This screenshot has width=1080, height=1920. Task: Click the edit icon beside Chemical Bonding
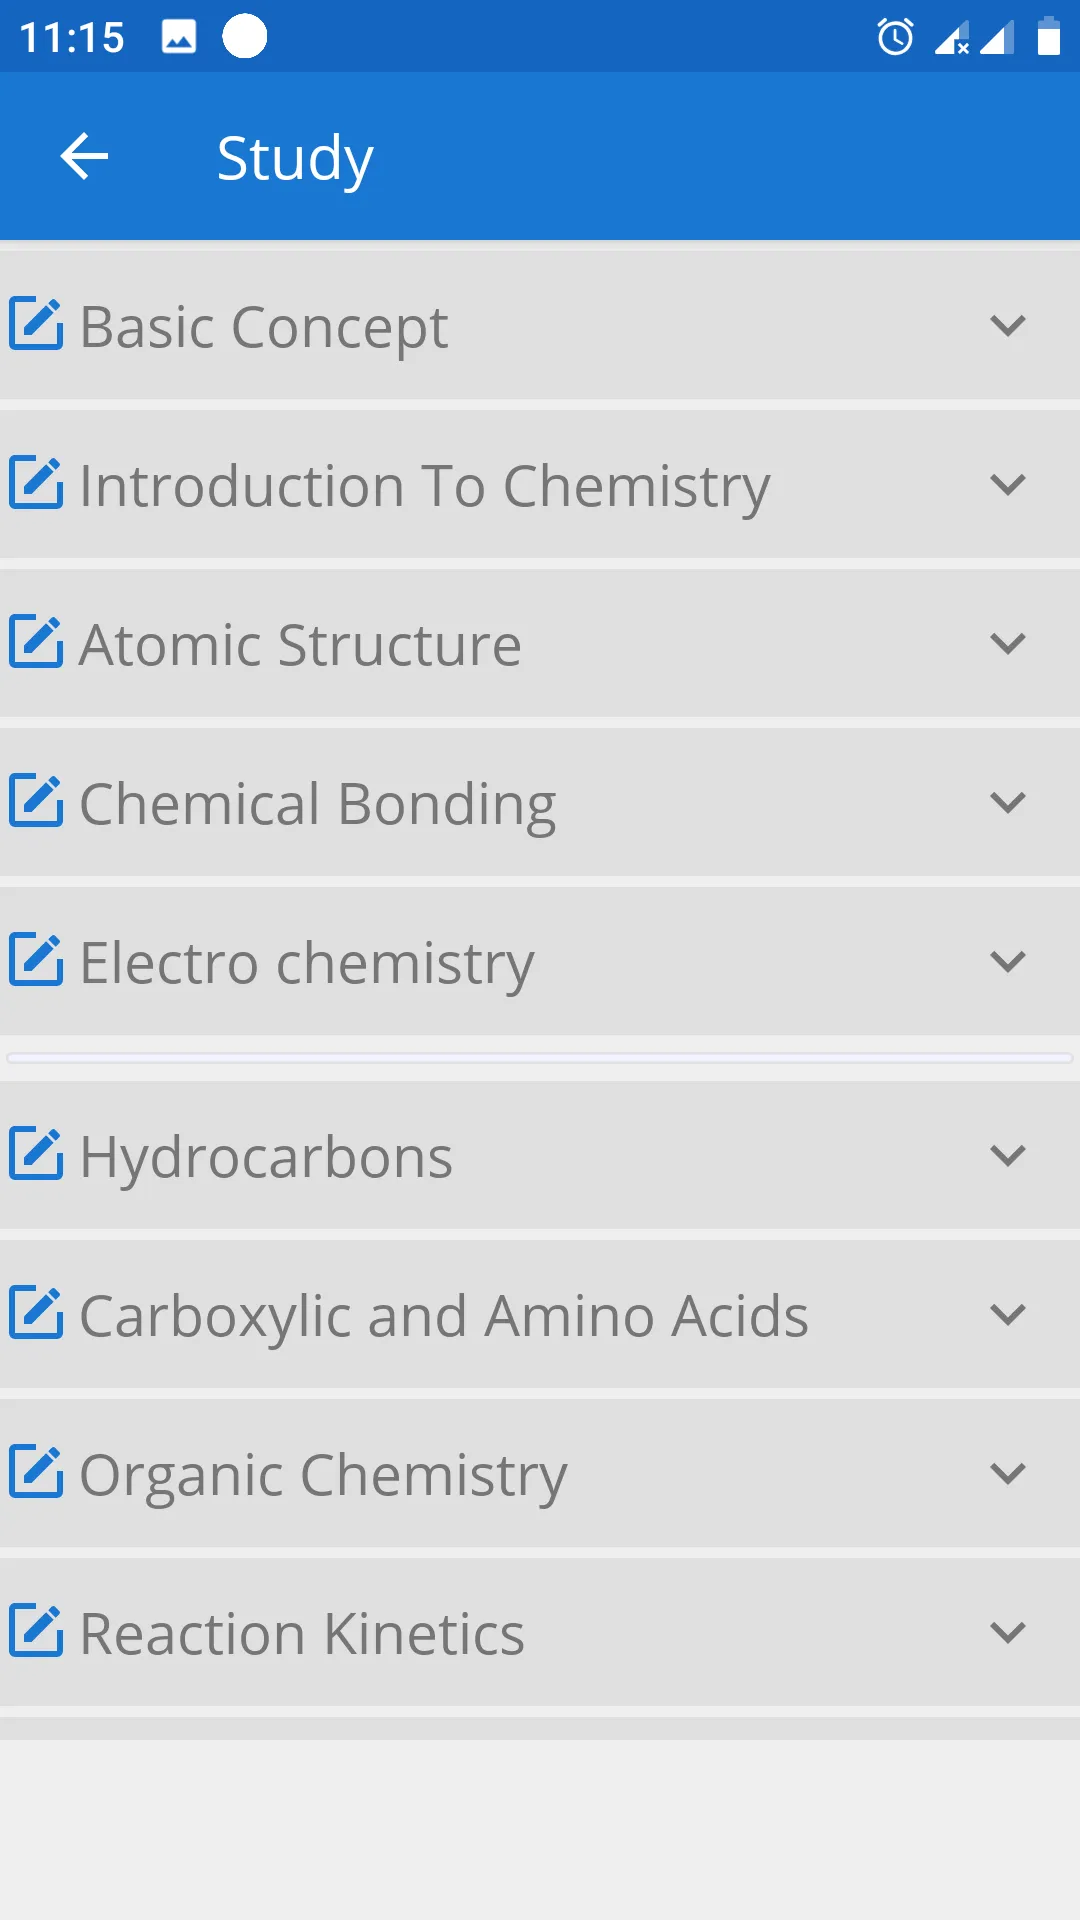[37, 801]
